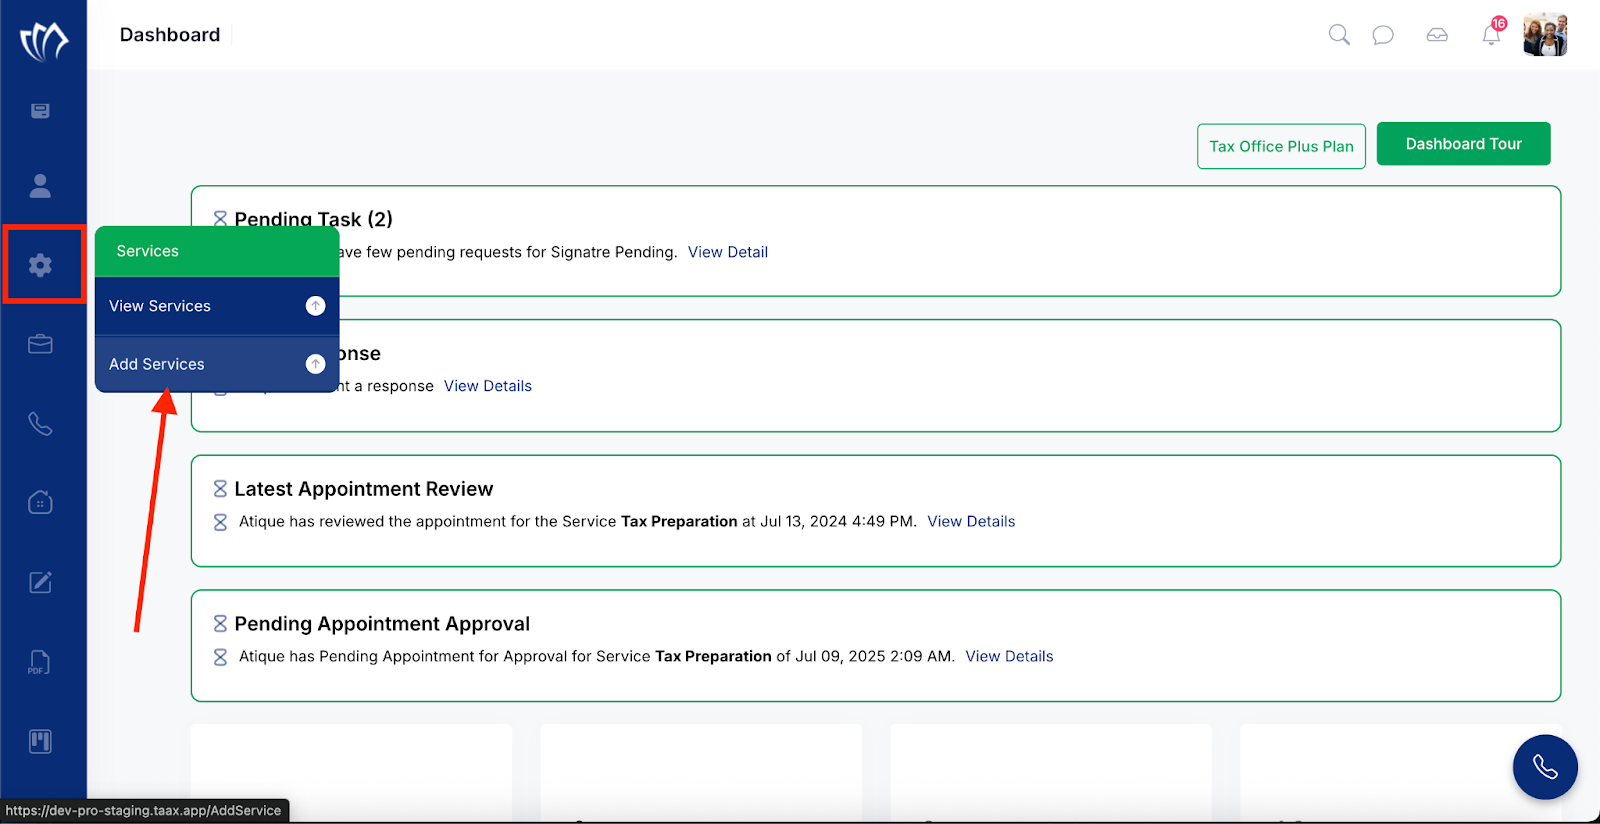Viewport: 1600px width, 824px height.
Task: Open View Details for Latest Appointment Review
Action: (971, 521)
